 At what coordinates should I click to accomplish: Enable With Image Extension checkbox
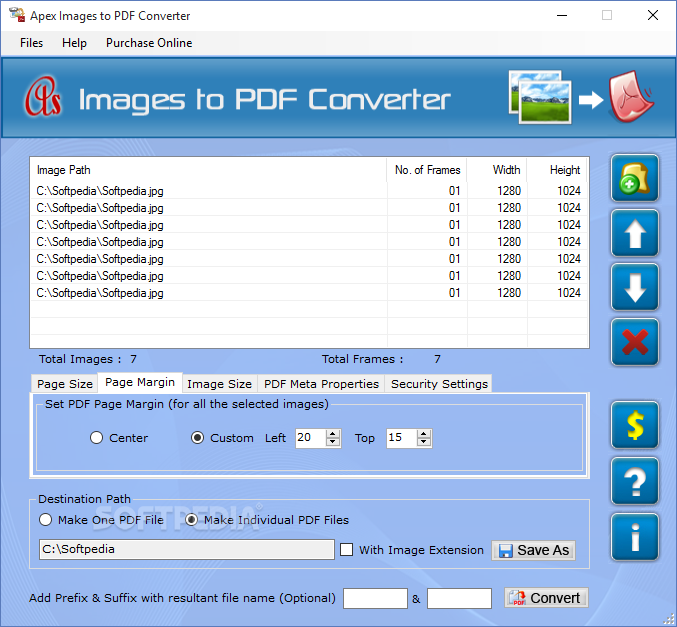346,550
